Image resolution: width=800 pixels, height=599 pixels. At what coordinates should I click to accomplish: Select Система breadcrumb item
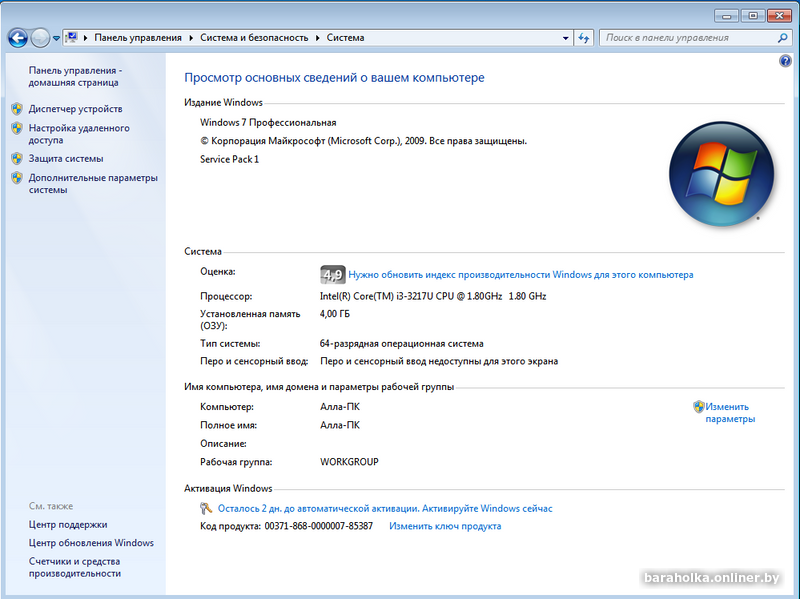coord(345,38)
